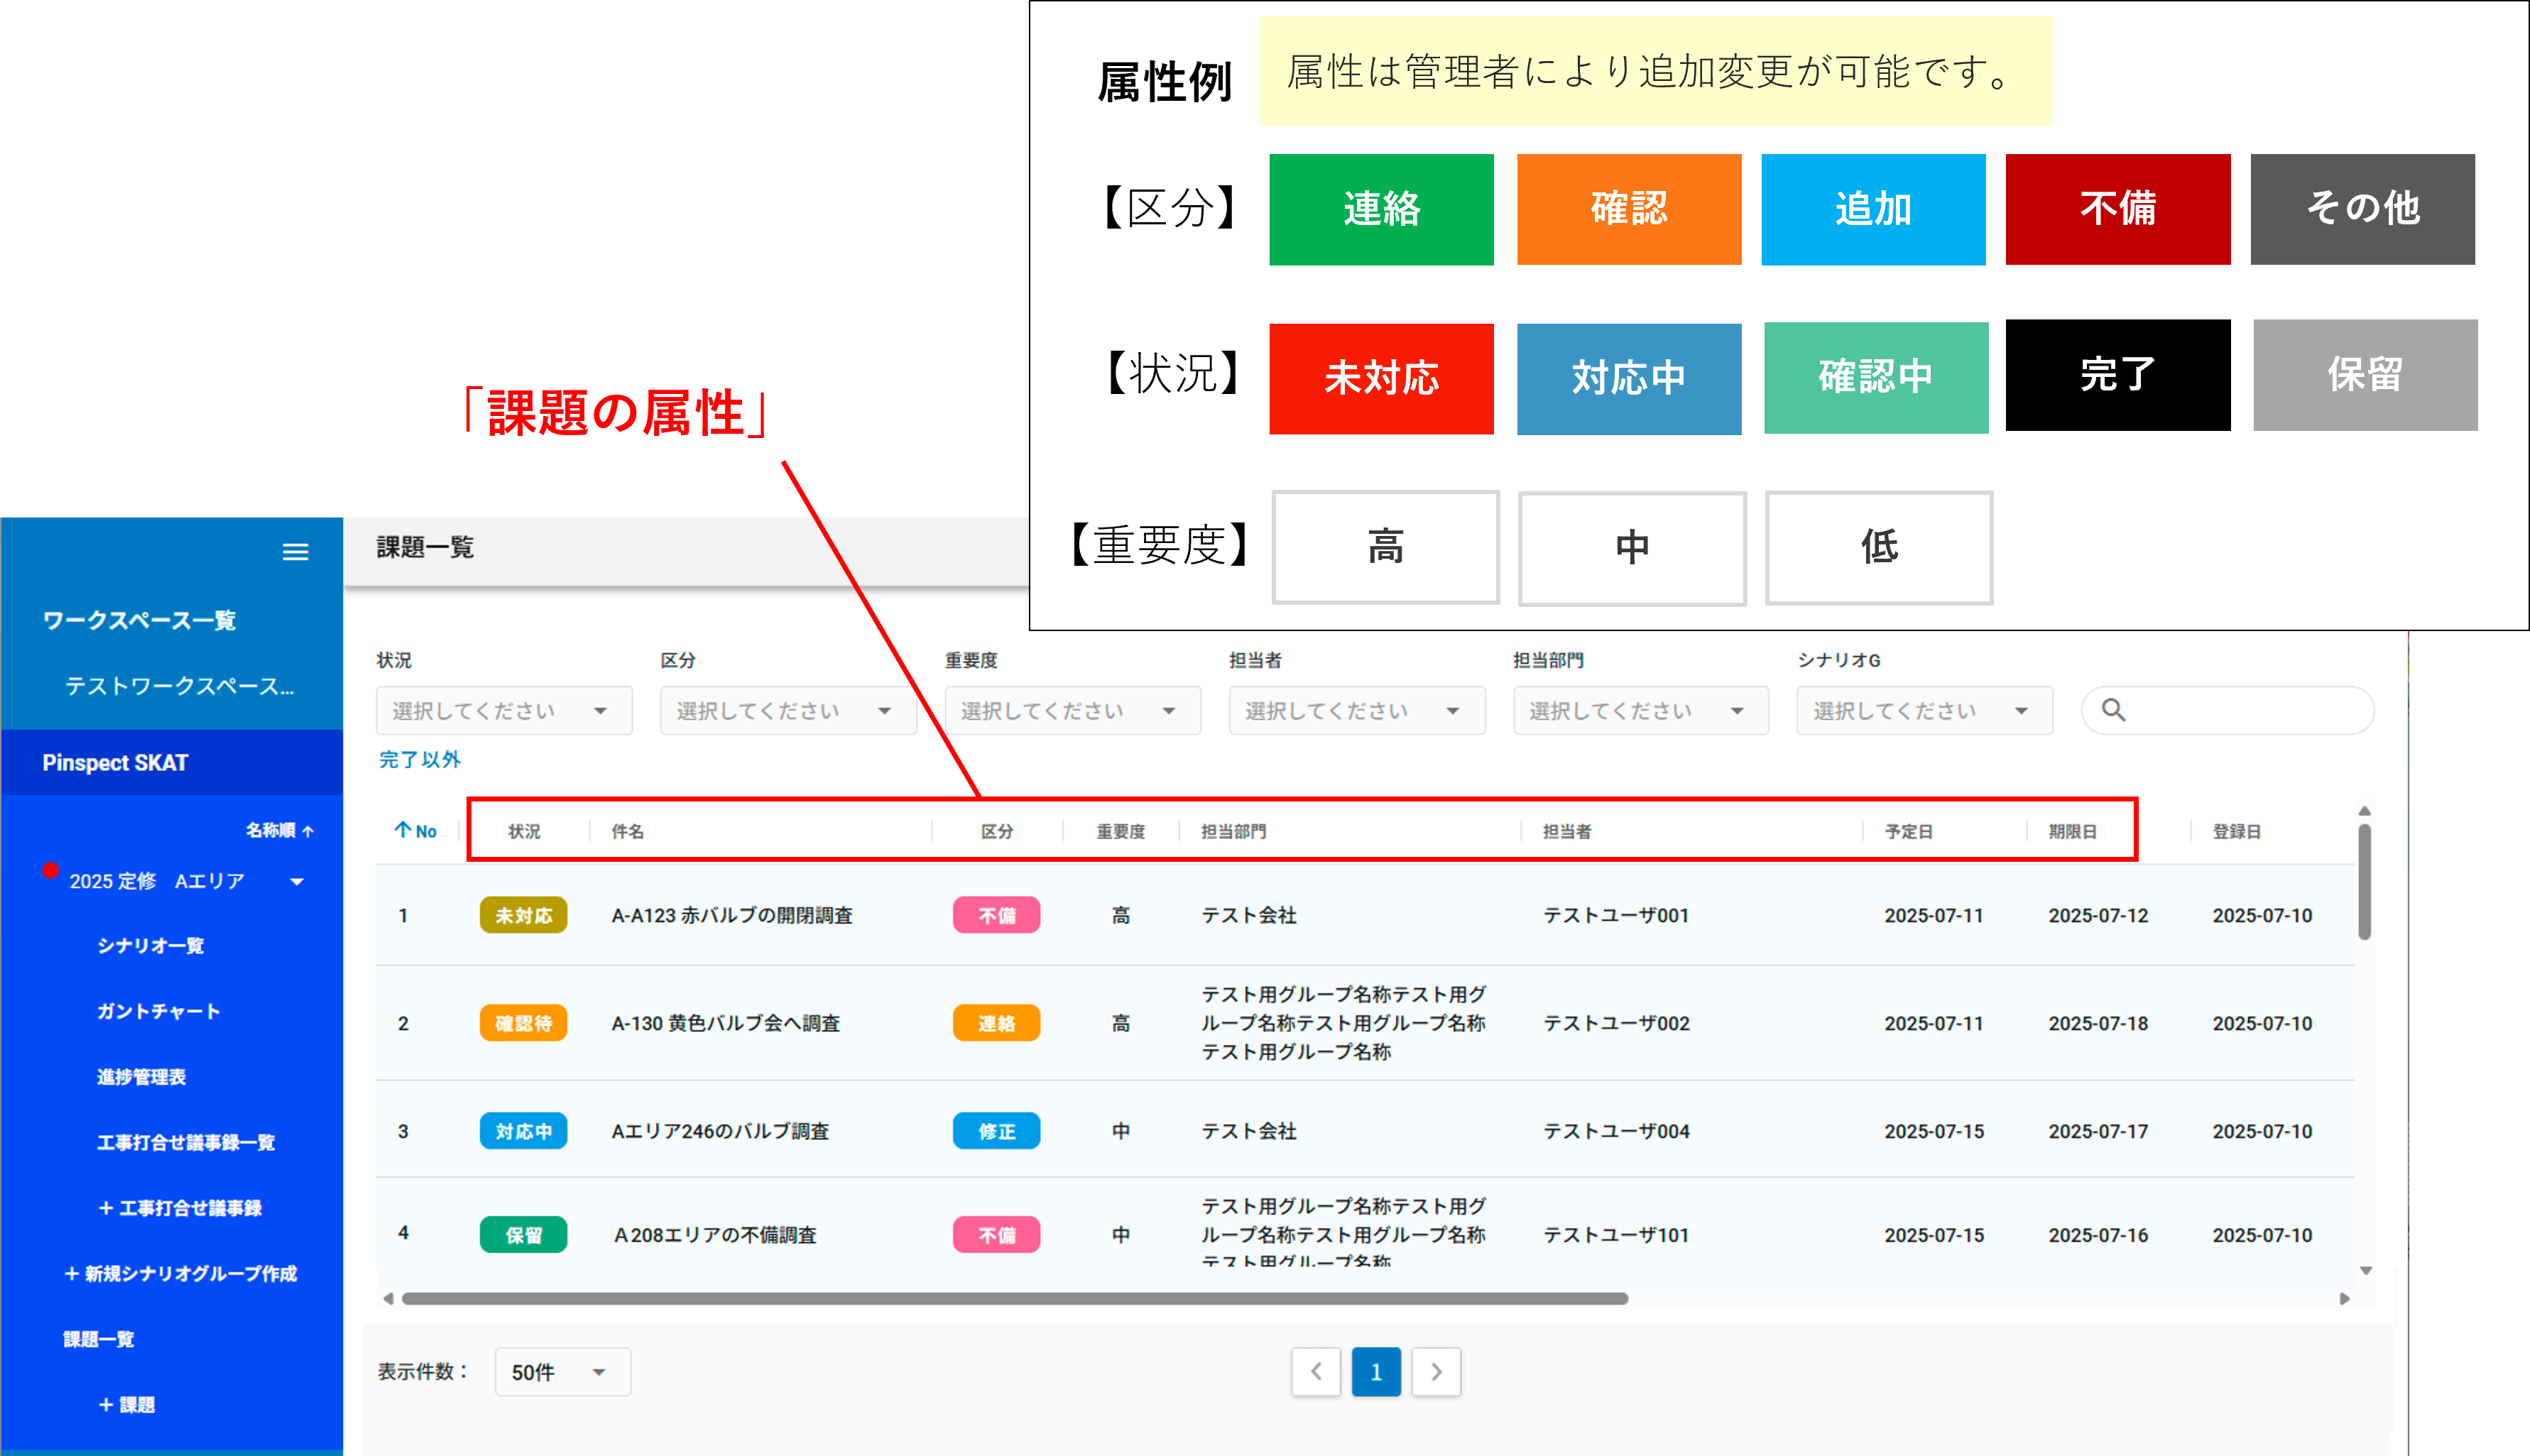Go to next page arrow
The width and height of the screenshot is (2530, 1456).
coord(1436,1372)
